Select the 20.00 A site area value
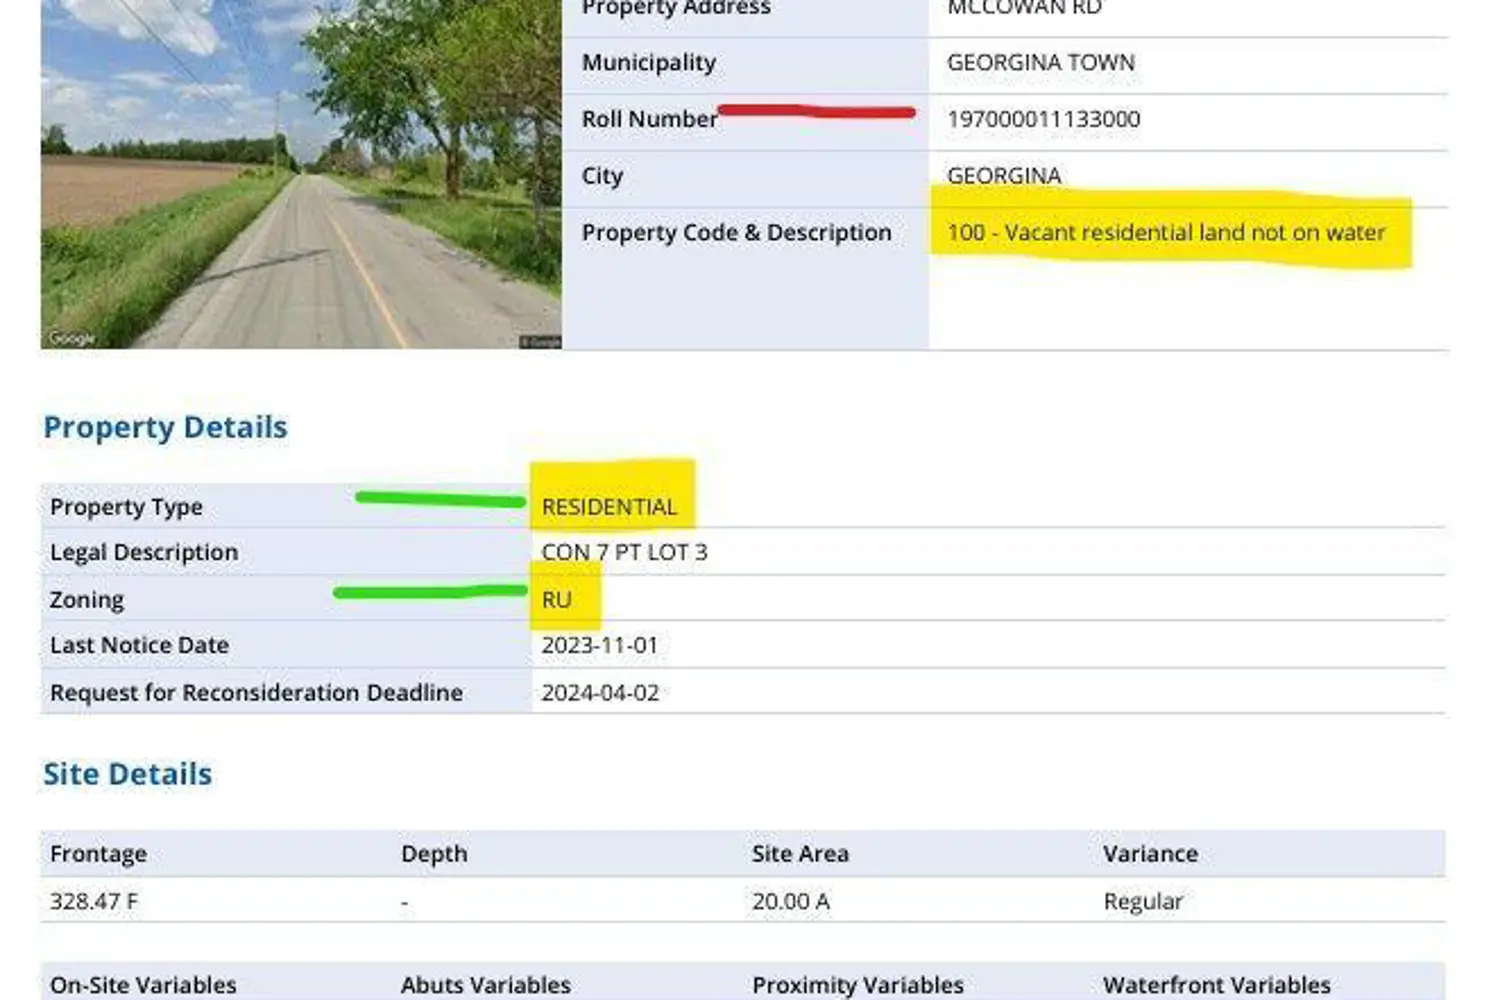The width and height of the screenshot is (1500, 1000). coord(790,901)
